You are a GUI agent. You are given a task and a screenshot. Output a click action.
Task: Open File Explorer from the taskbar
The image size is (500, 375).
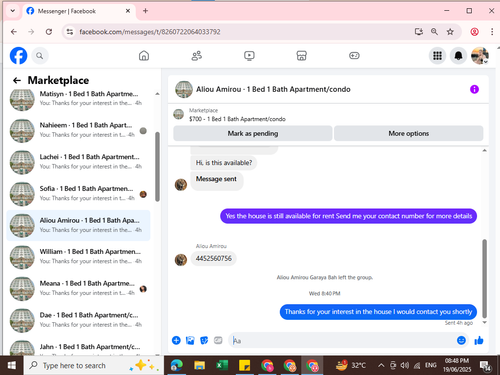coord(199,365)
